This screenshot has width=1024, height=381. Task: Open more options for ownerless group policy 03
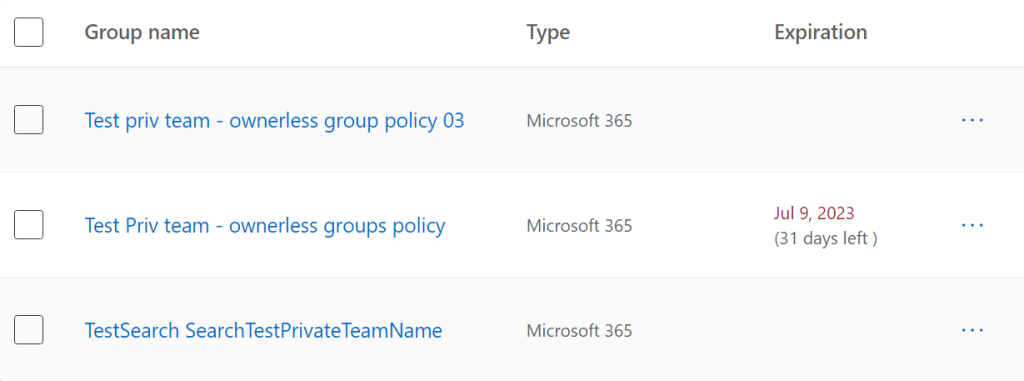click(972, 120)
